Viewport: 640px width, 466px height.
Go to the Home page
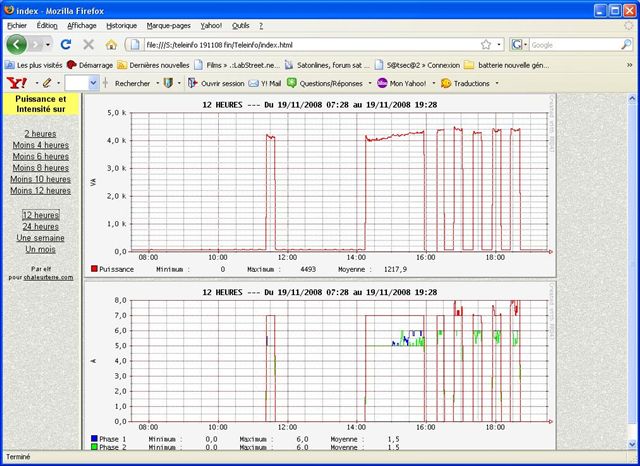tap(111, 45)
